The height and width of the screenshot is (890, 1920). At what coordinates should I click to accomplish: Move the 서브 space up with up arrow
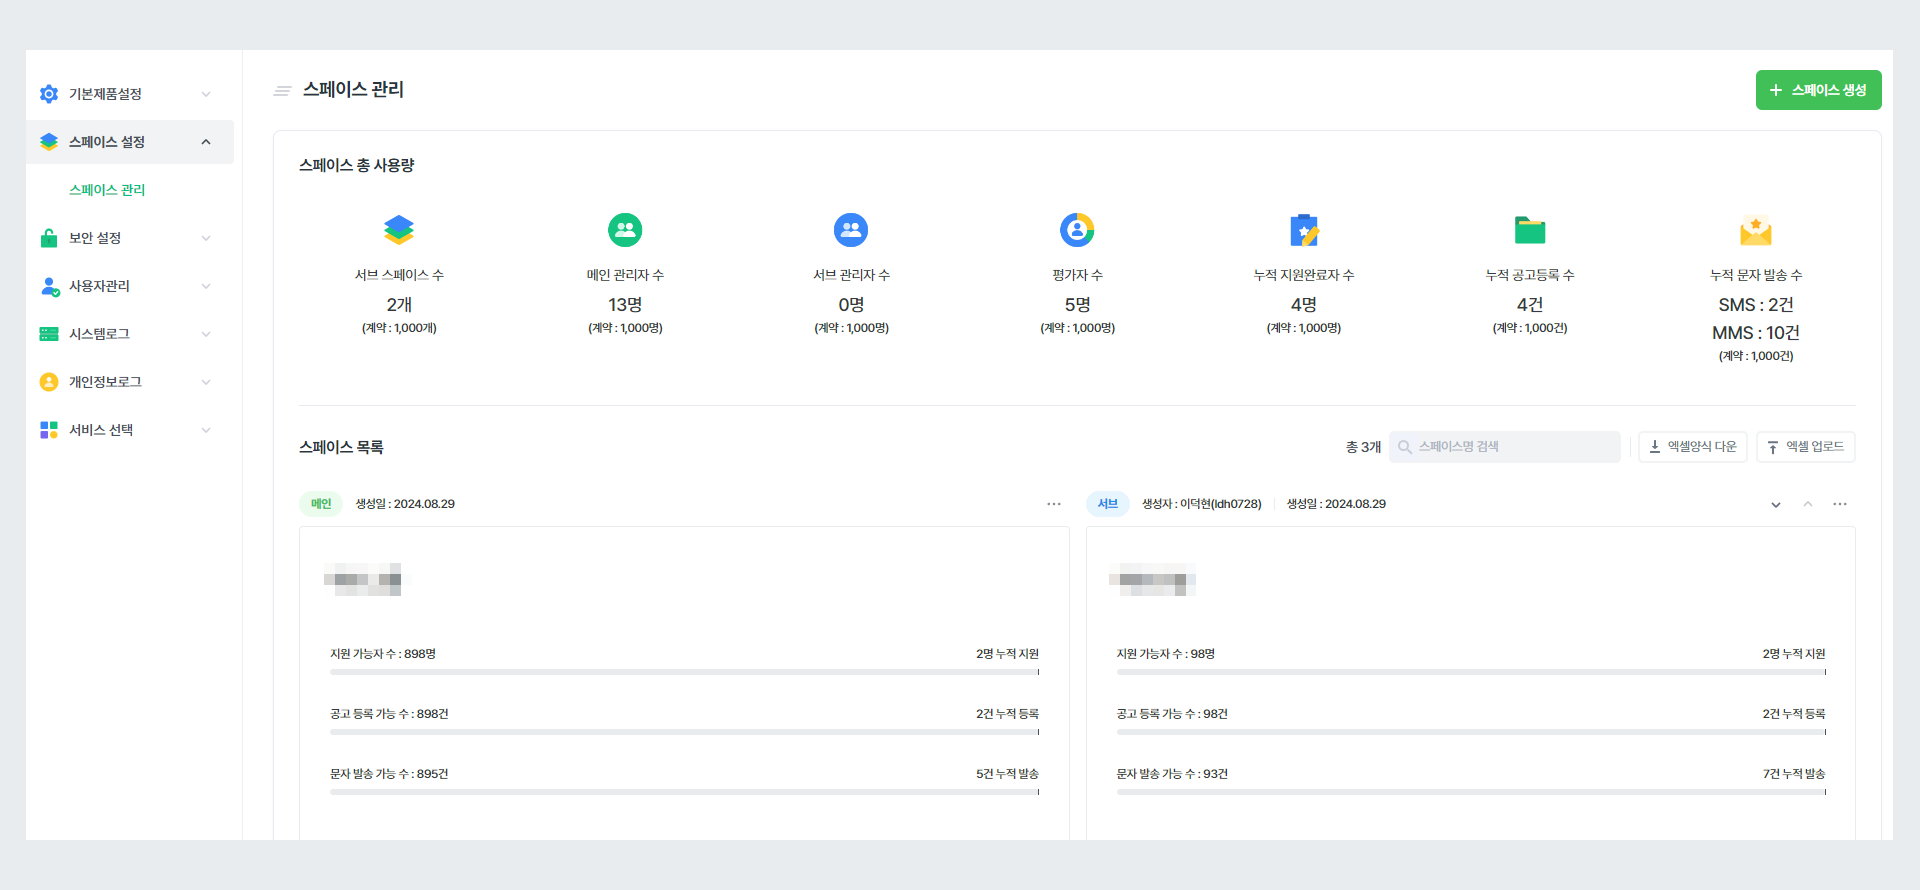1808,504
